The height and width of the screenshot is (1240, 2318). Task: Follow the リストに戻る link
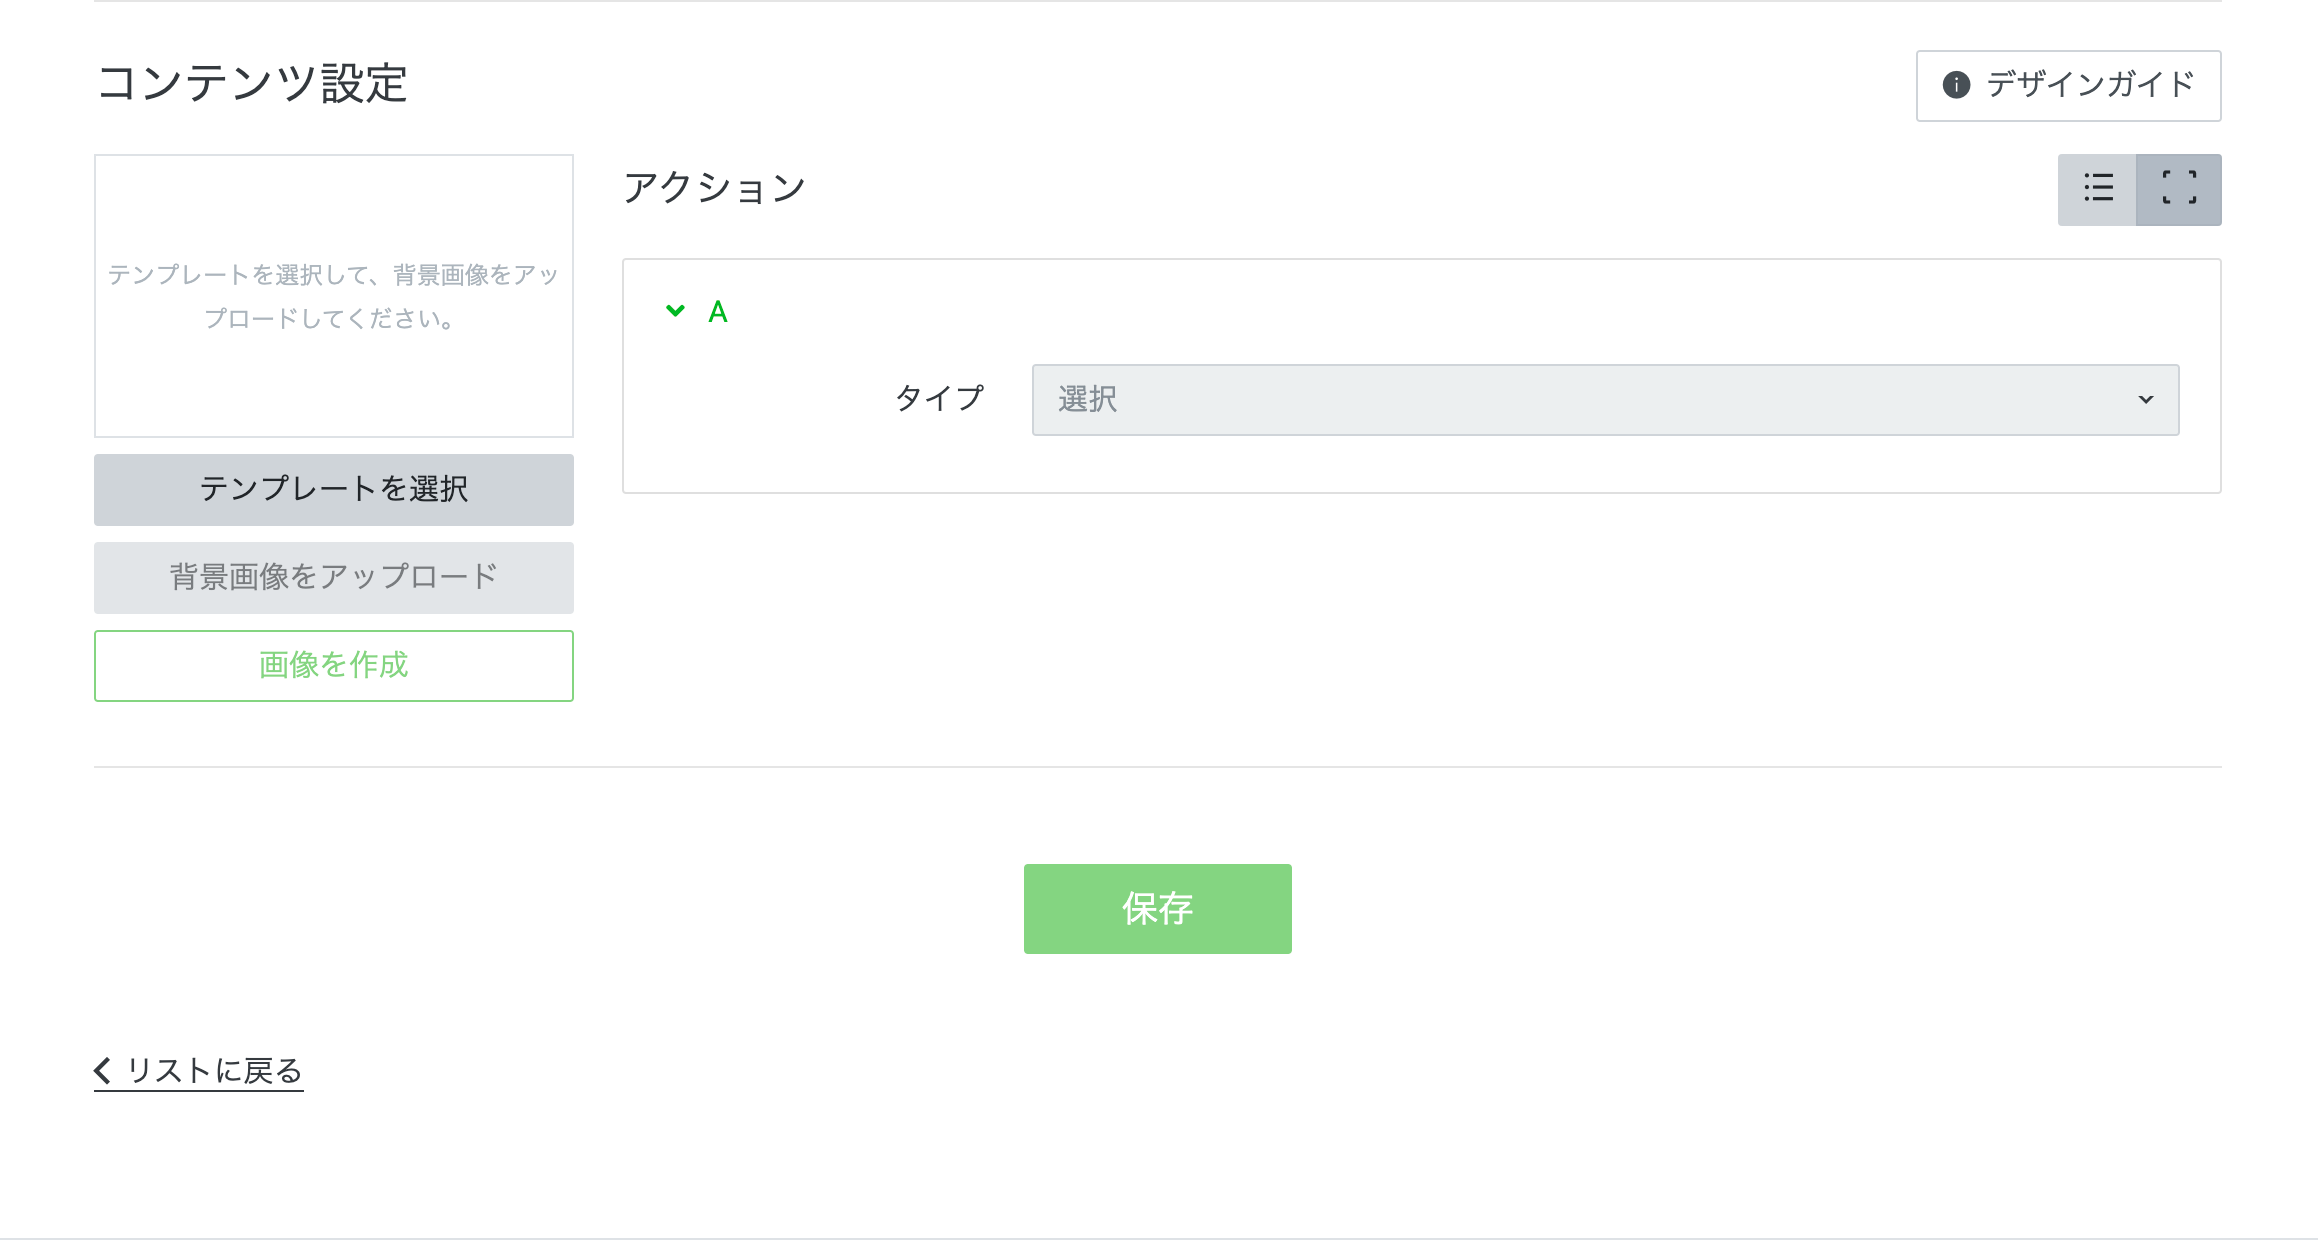[x=214, y=1071]
